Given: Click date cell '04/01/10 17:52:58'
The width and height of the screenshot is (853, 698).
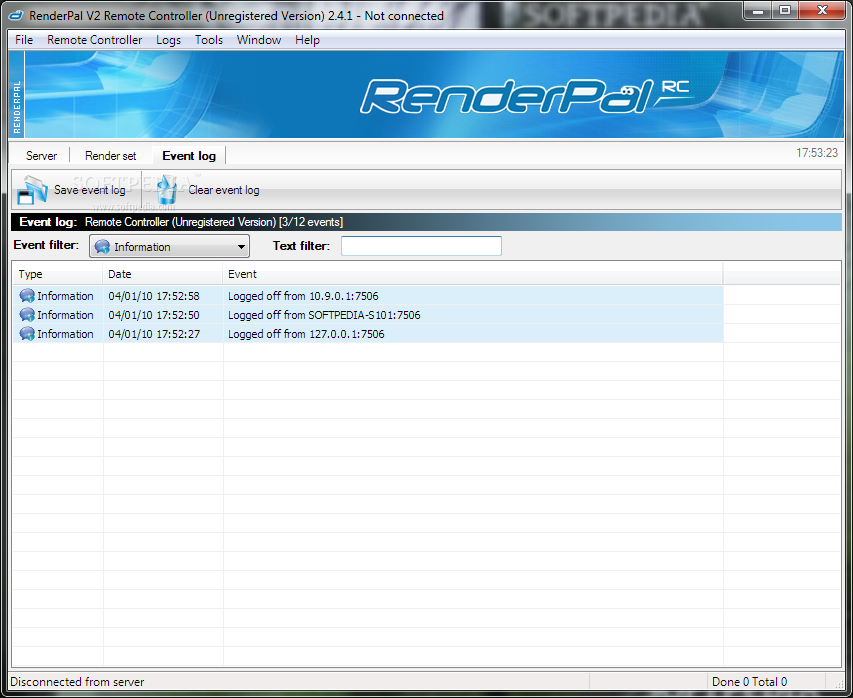Looking at the screenshot, I should [154, 296].
